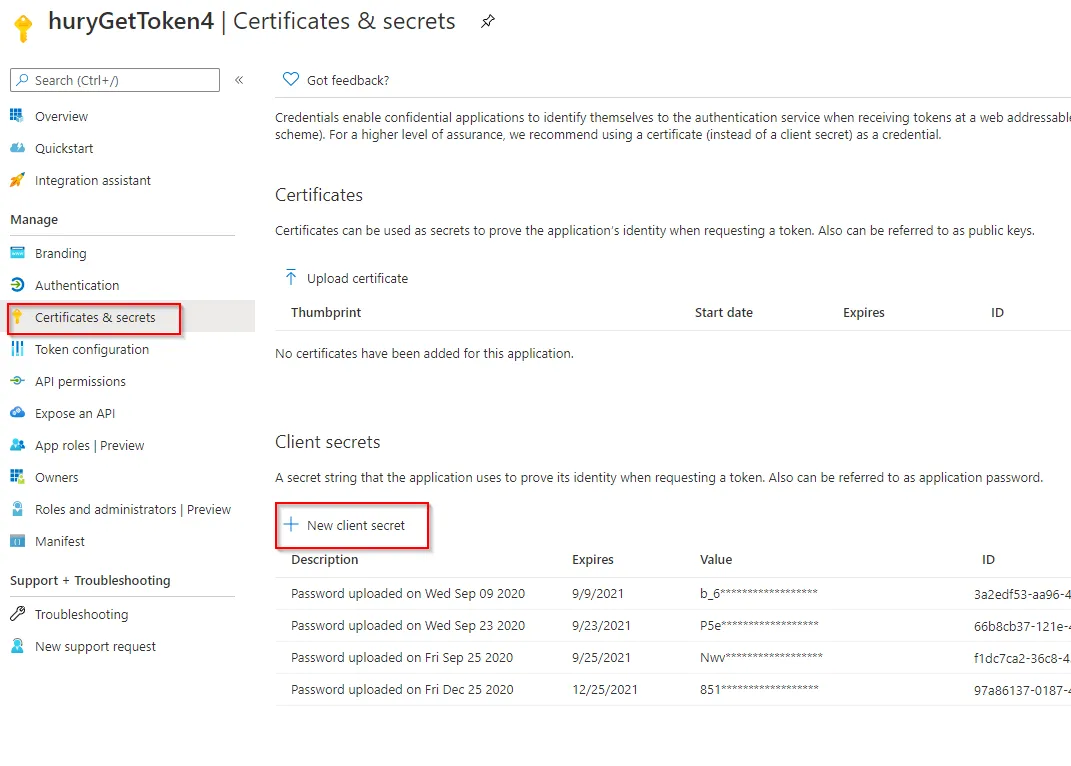Click the Troubleshooting wrench icon

[x=17, y=614]
